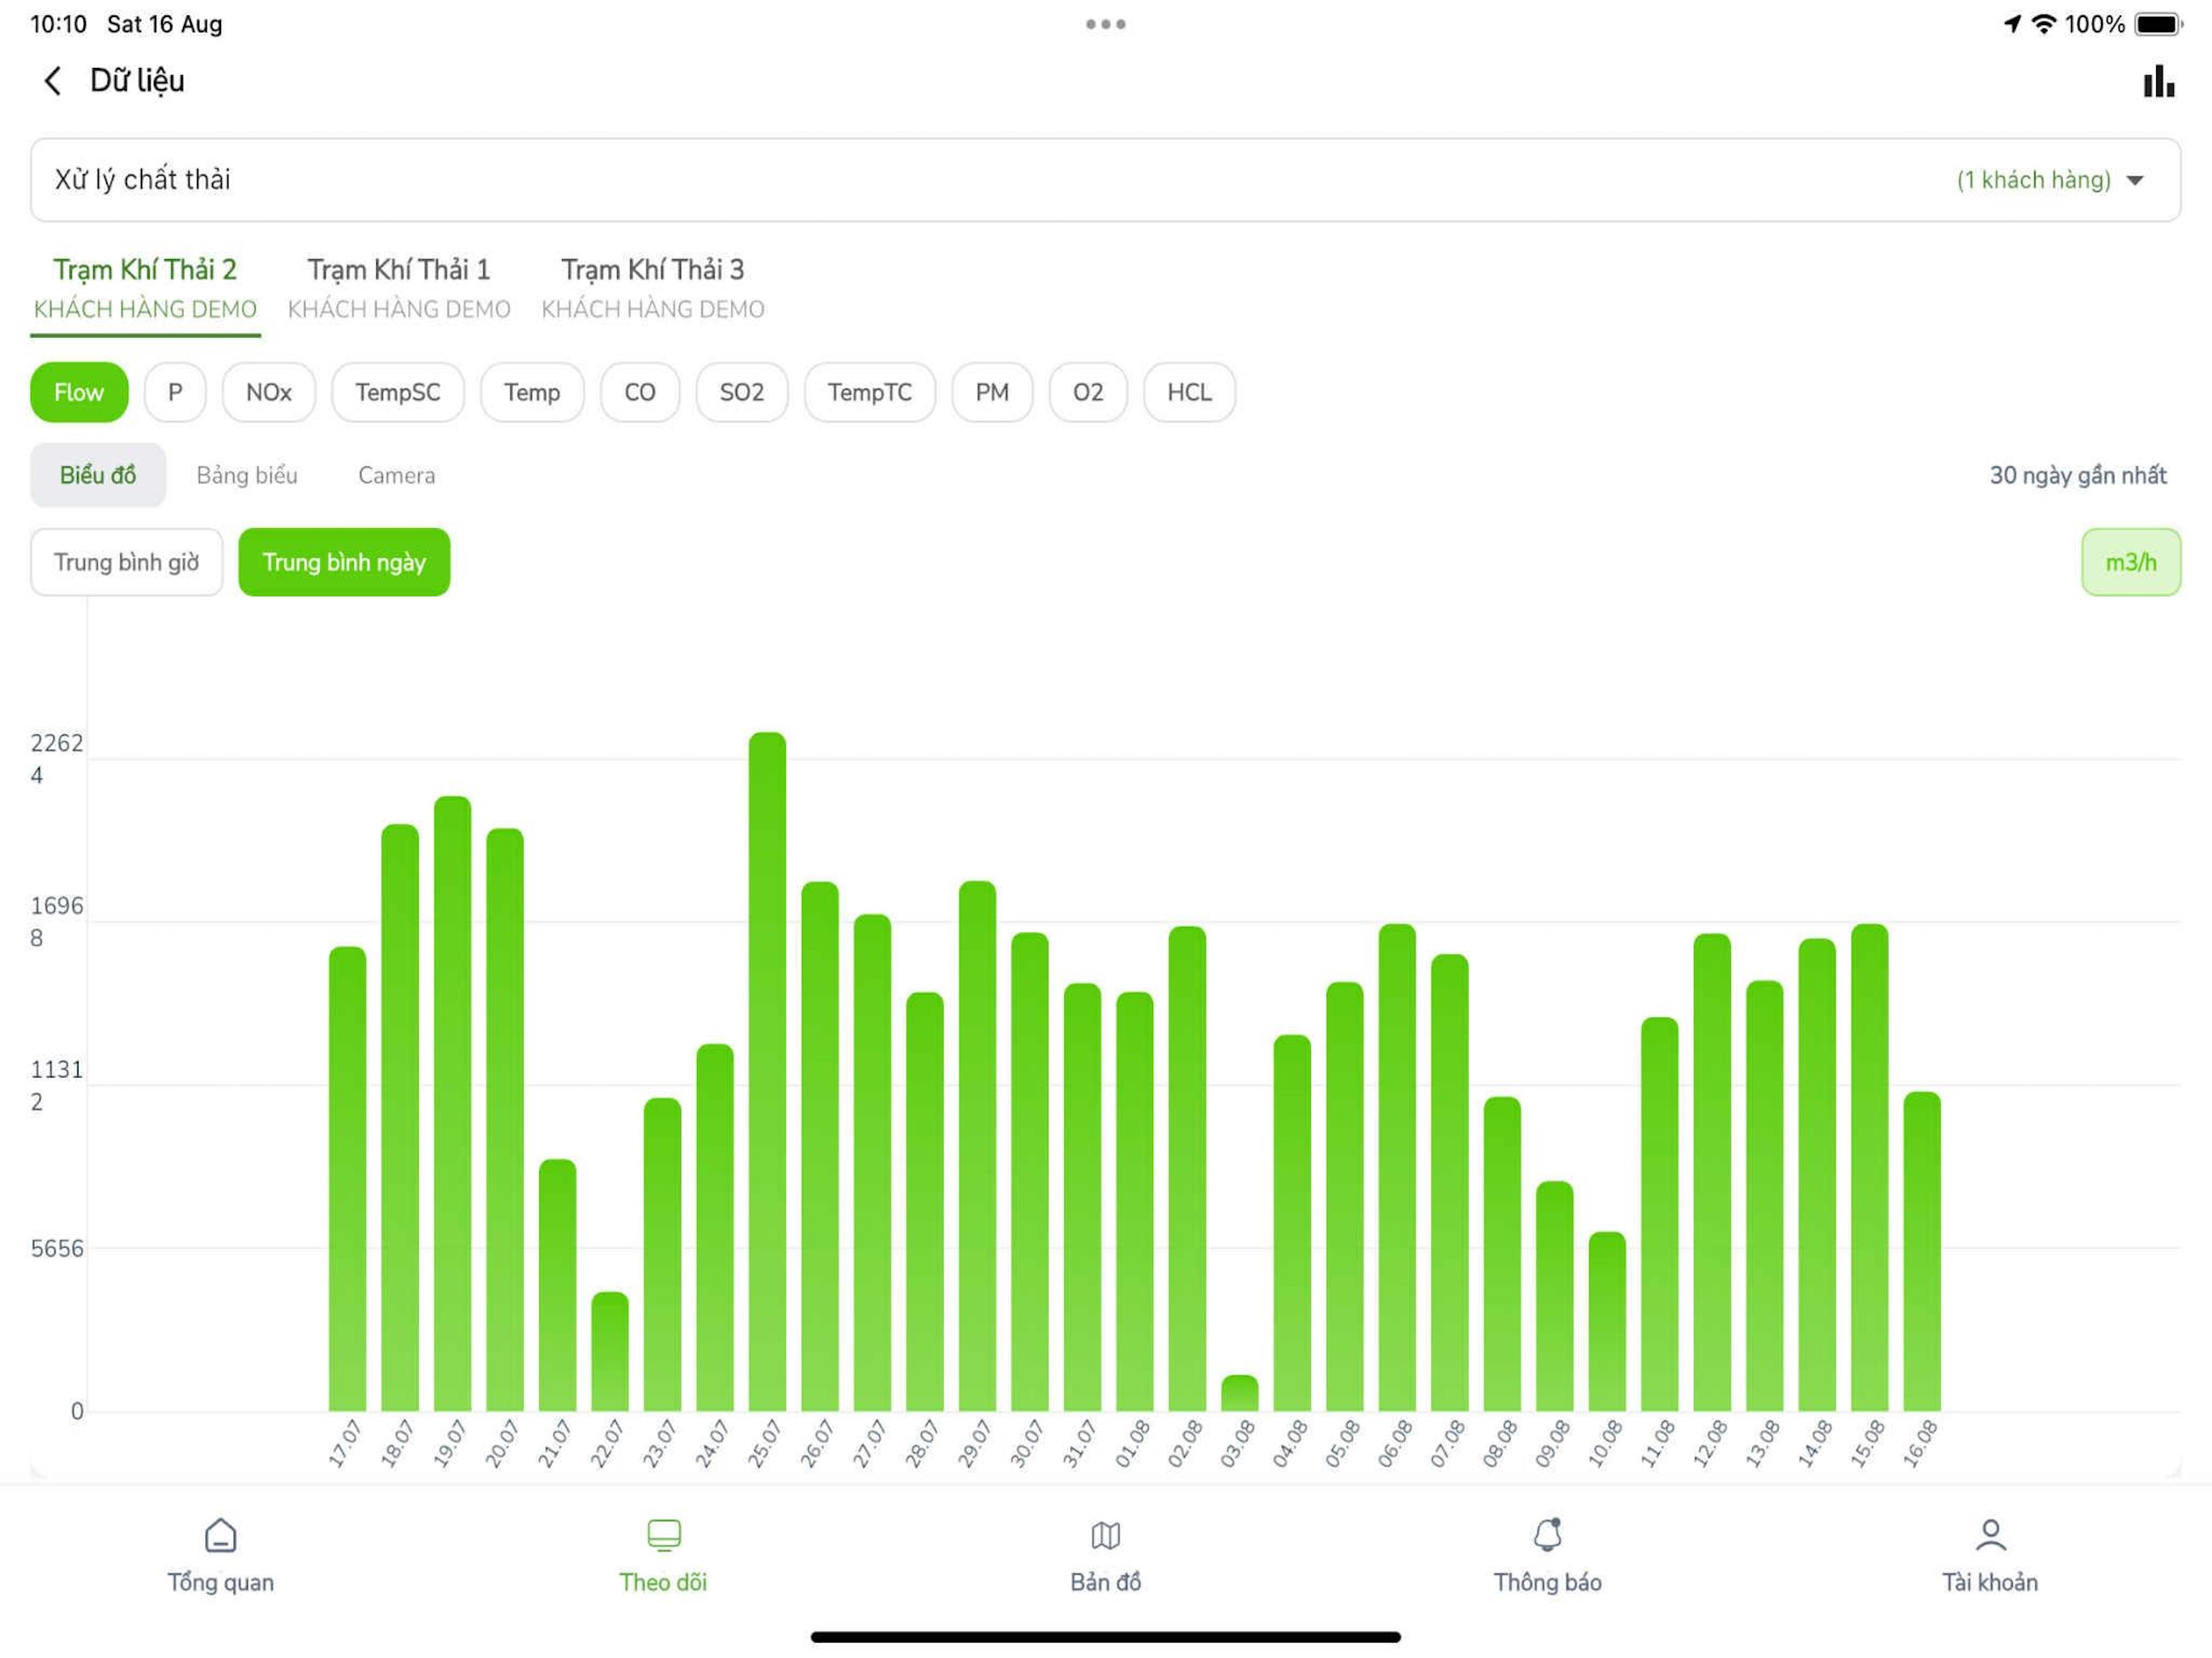Tap the three-dot multitasking indicator
This screenshot has height=1658, width=2212.
pos(1106,24)
